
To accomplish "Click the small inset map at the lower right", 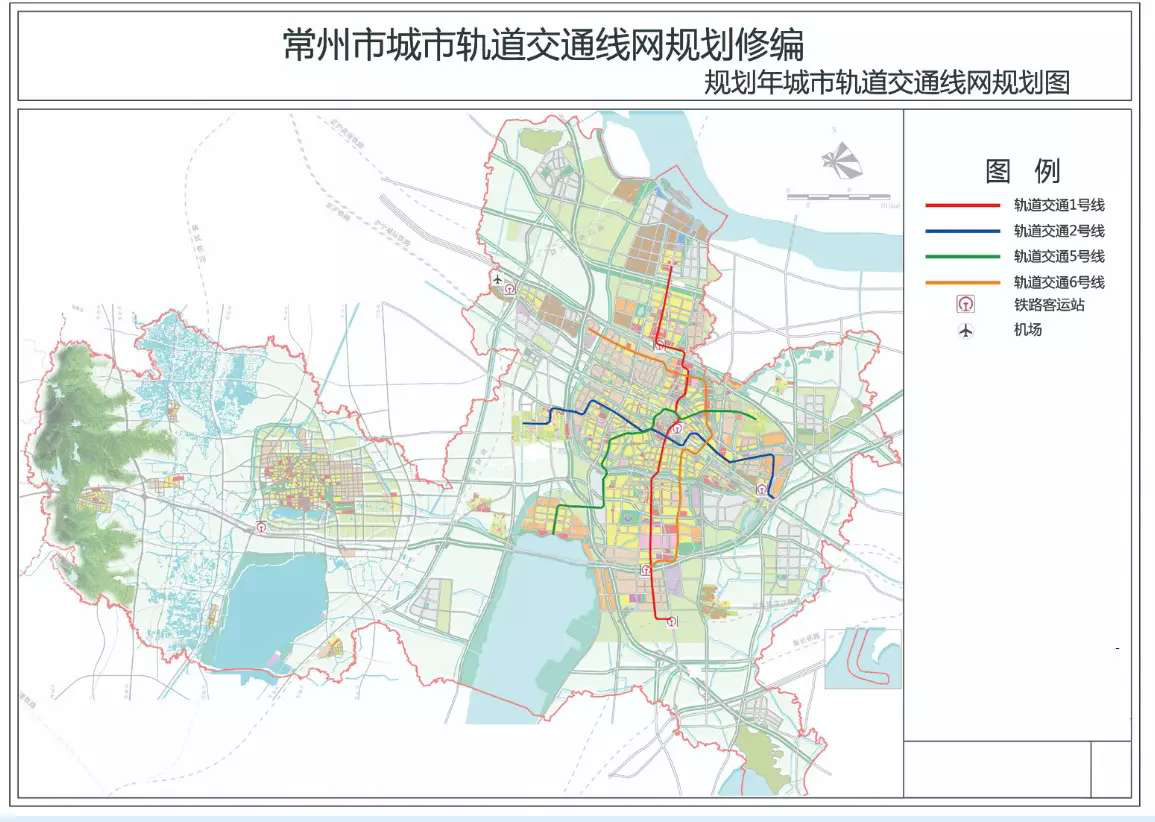I will [x=863, y=659].
